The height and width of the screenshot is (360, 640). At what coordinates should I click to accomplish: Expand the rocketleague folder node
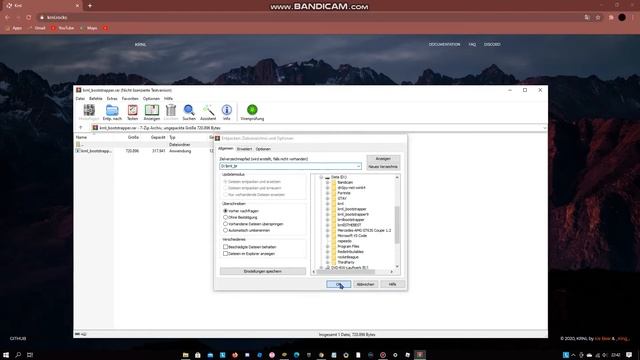[x=327, y=257]
